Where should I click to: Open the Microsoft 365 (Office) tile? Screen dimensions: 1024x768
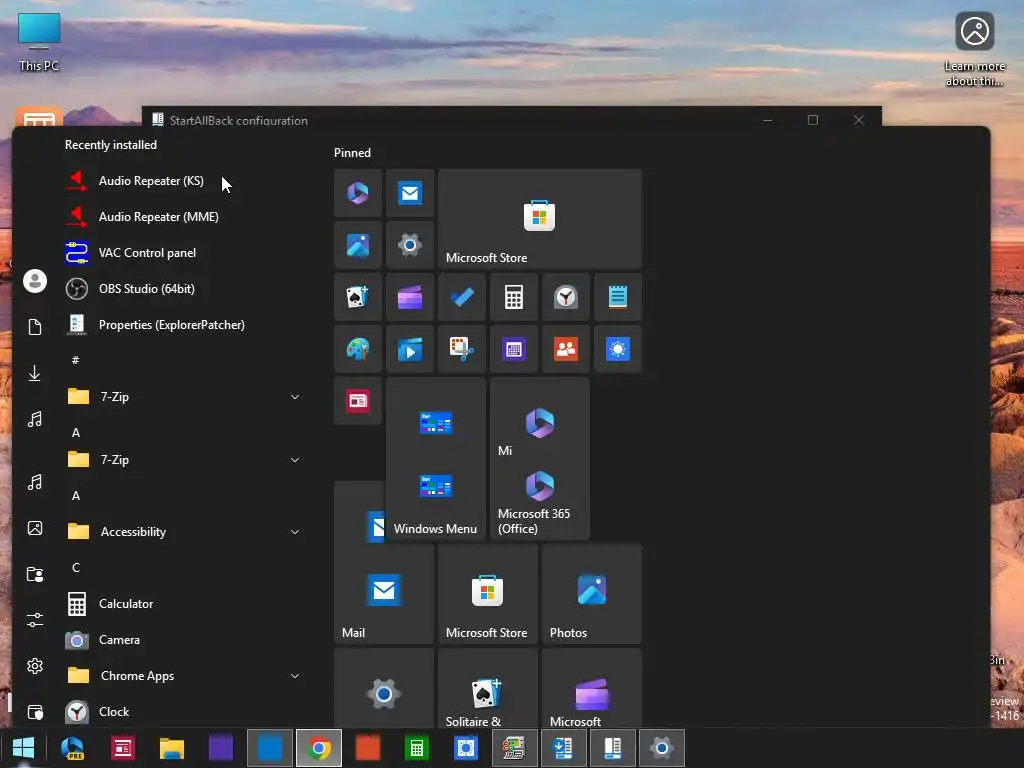[539, 502]
